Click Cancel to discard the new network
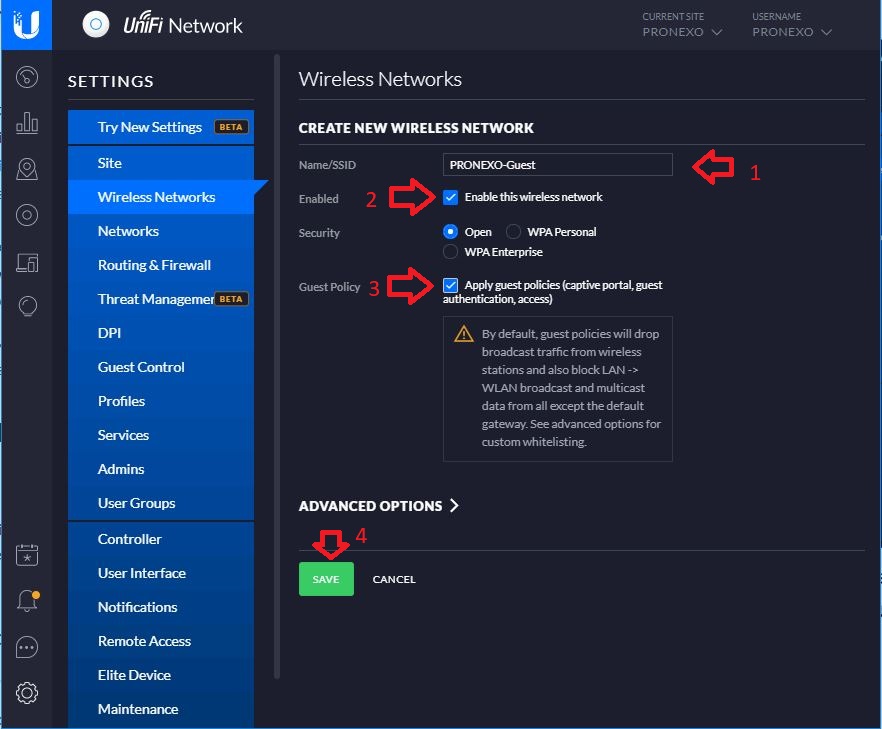This screenshot has width=882, height=729. coord(394,579)
